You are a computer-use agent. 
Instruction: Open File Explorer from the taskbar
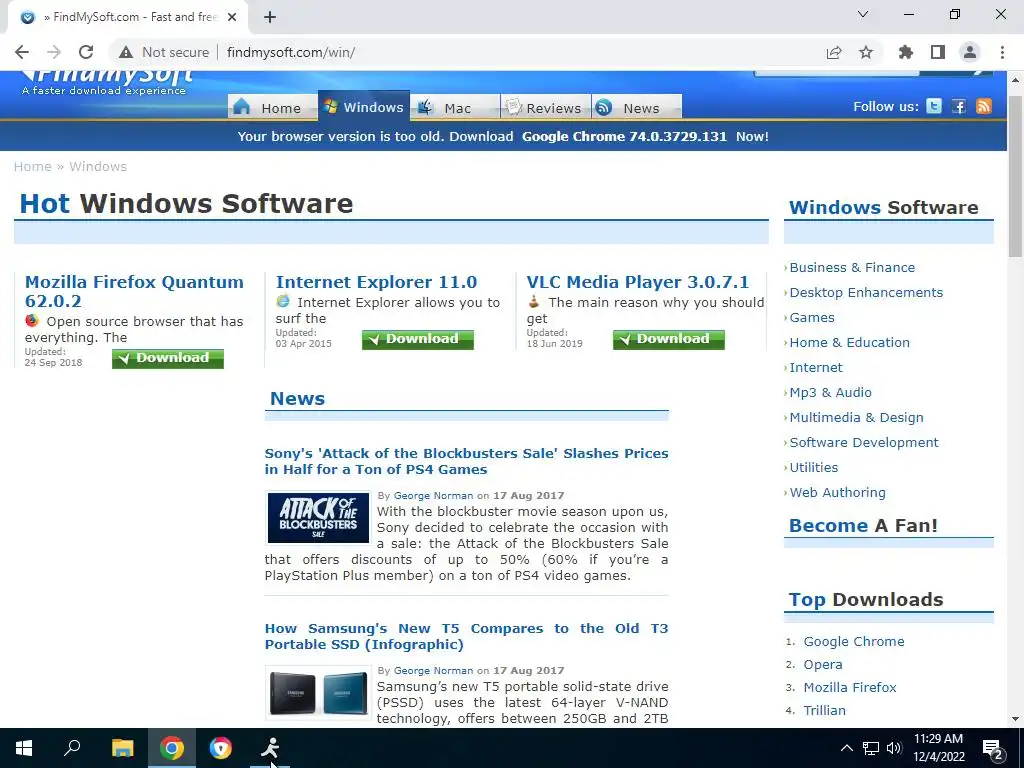coord(122,748)
